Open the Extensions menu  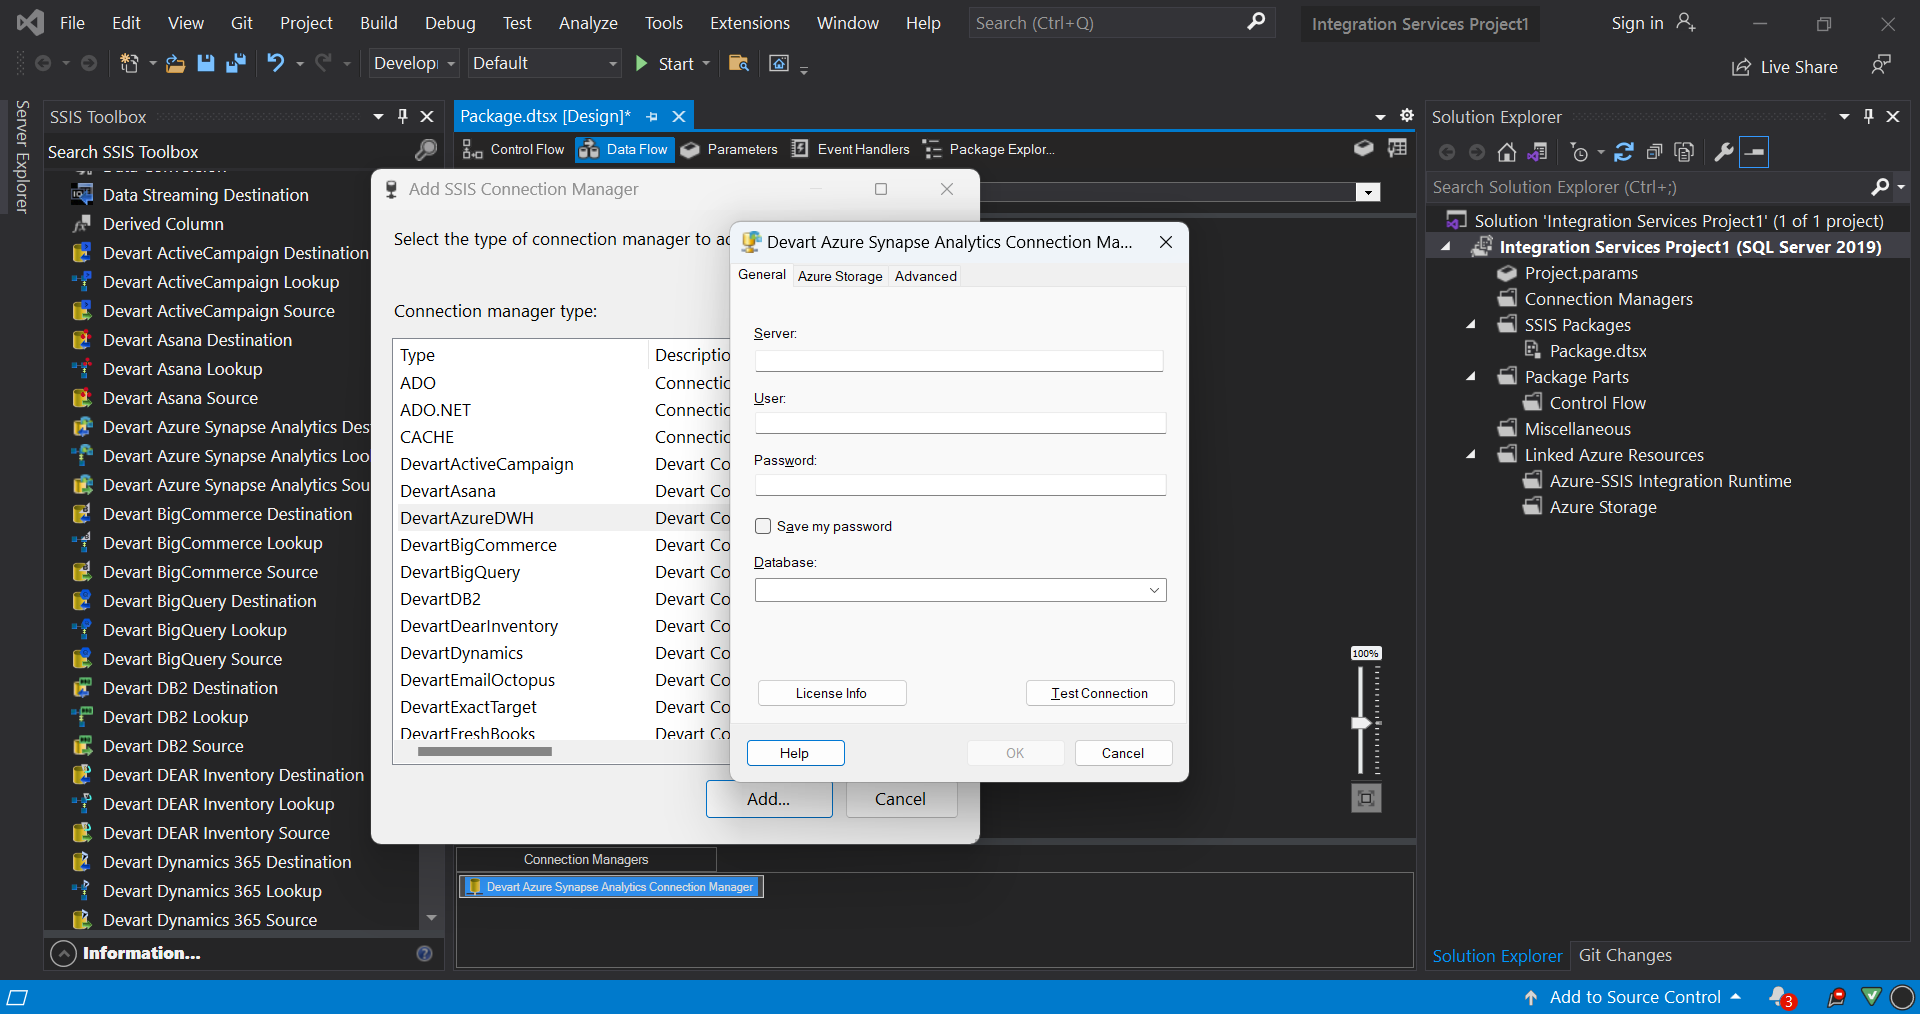click(x=750, y=23)
